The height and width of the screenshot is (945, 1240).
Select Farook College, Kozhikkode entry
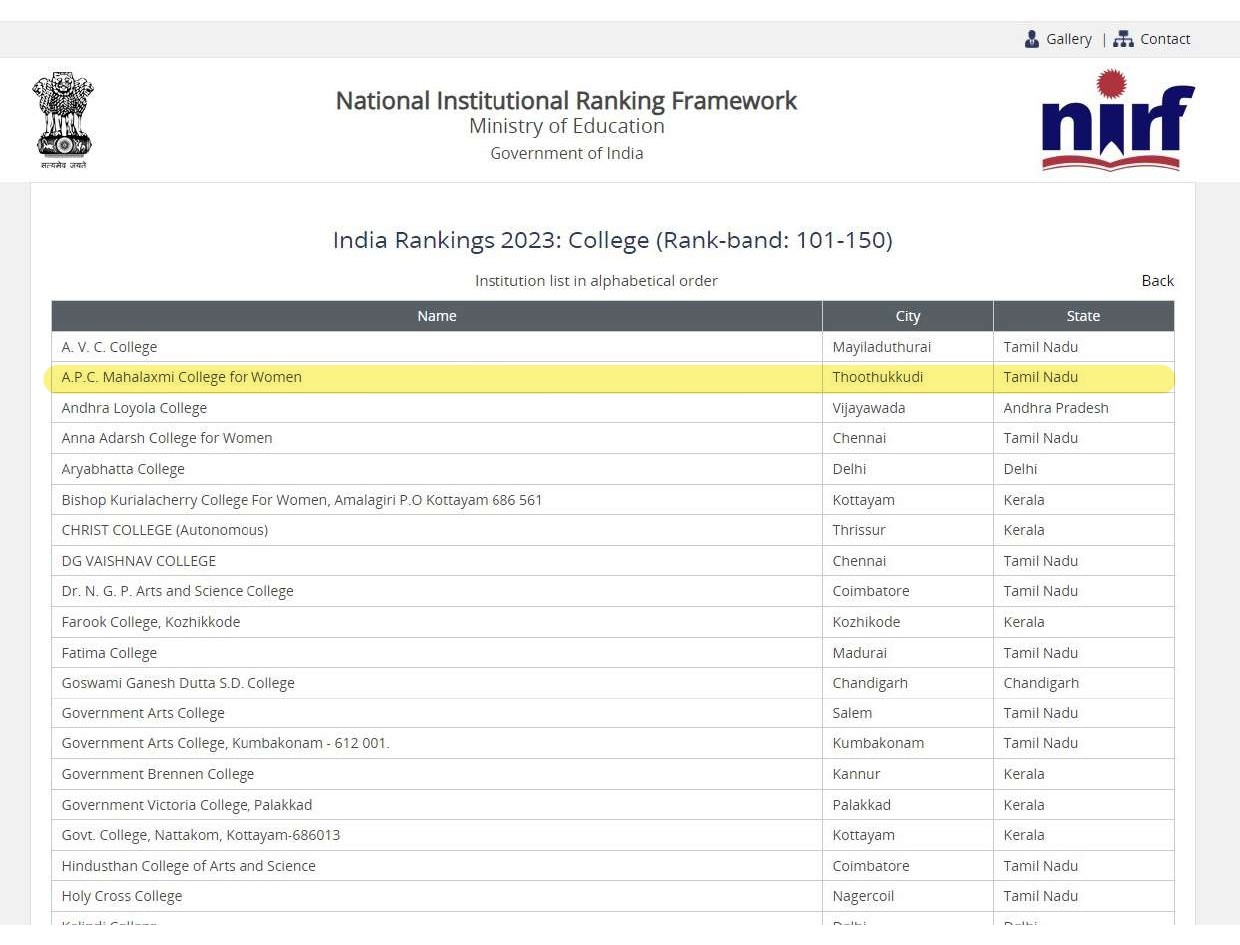tap(151, 622)
